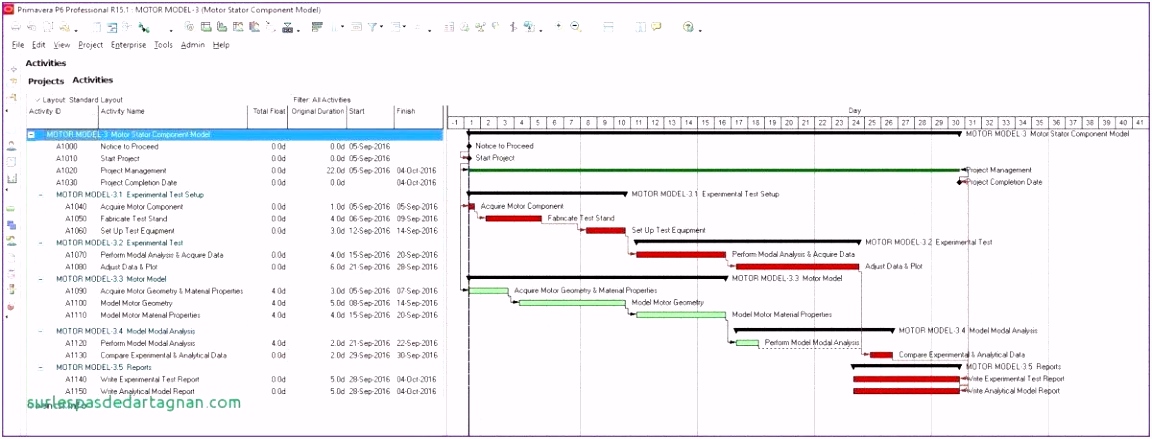Click the green Project Management Gantt bar
This screenshot has height=439, width=1152.
click(714, 170)
